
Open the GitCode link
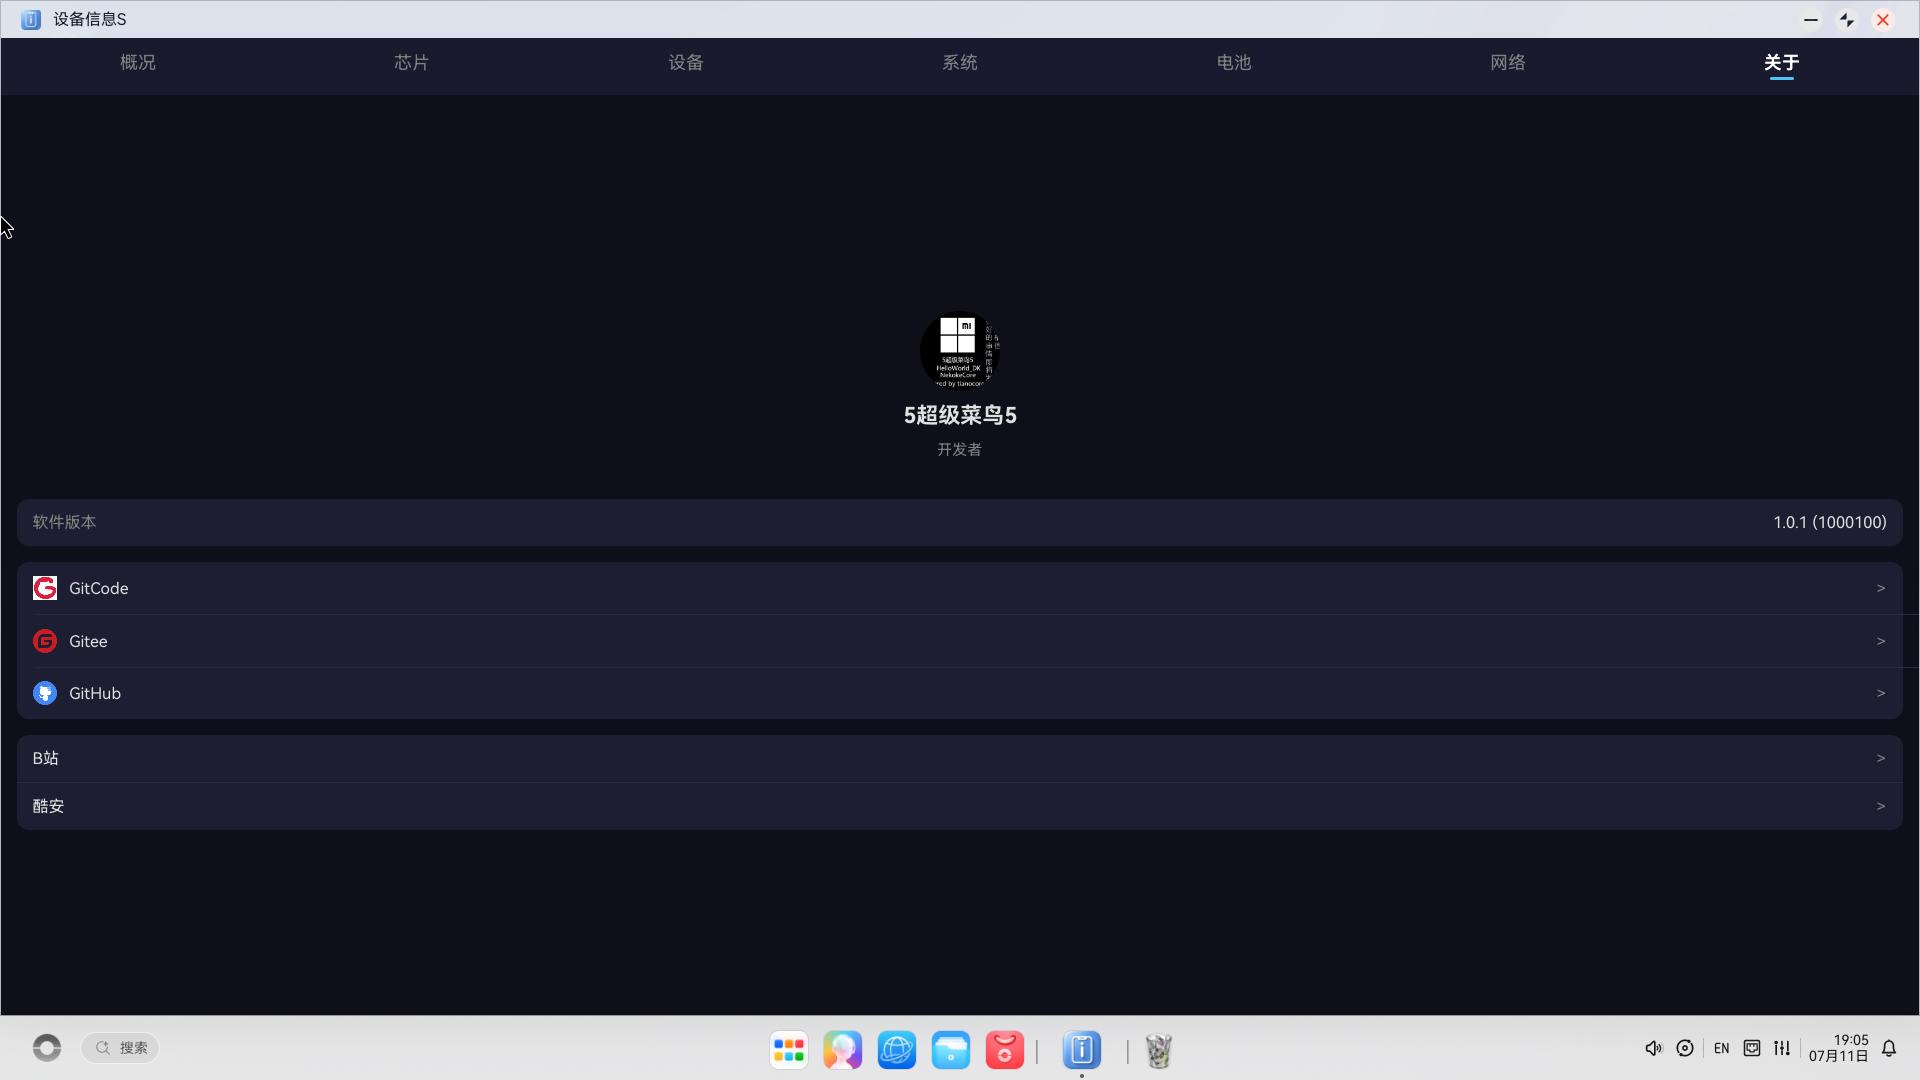(x=960, y=588)
